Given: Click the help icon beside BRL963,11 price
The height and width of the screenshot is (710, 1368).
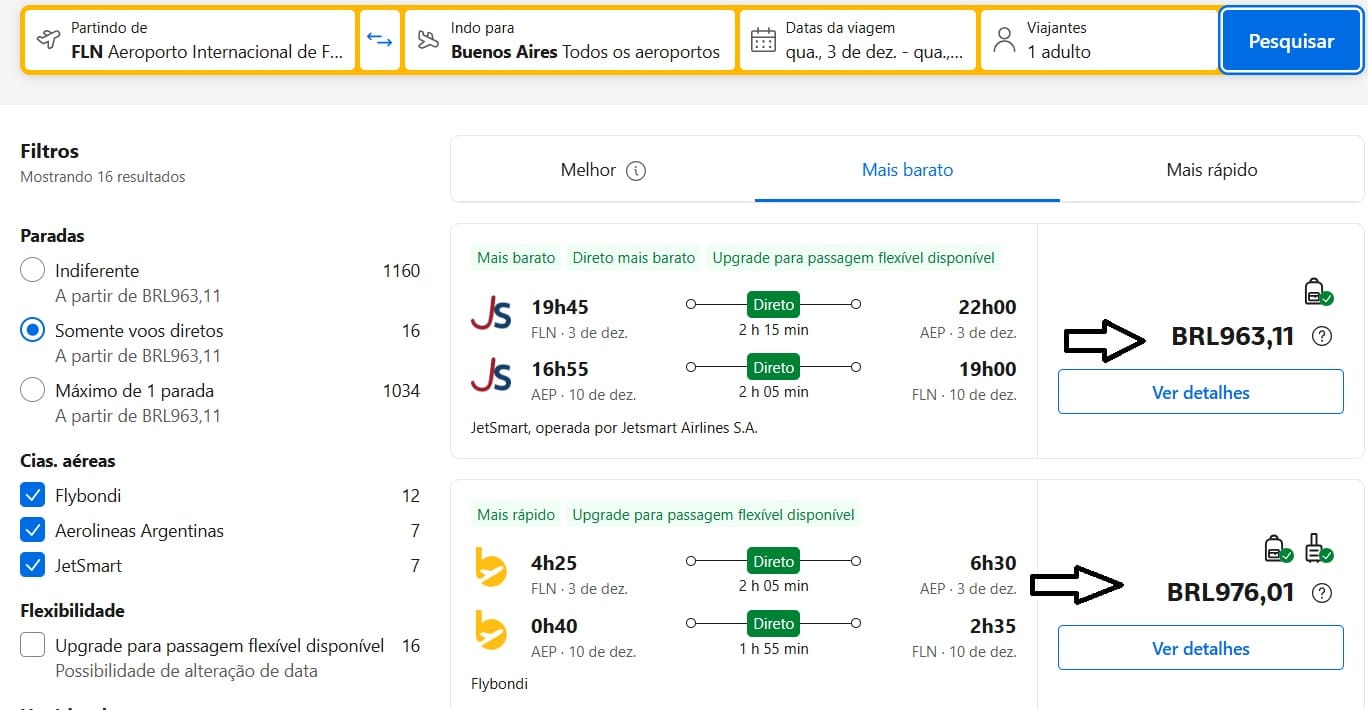Looking at the screenshot, I should point(1321,337).
